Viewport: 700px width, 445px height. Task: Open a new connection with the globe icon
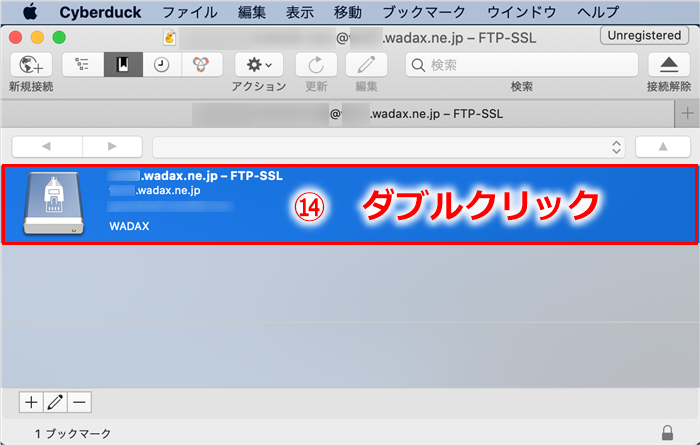click(x=31, y=65)
